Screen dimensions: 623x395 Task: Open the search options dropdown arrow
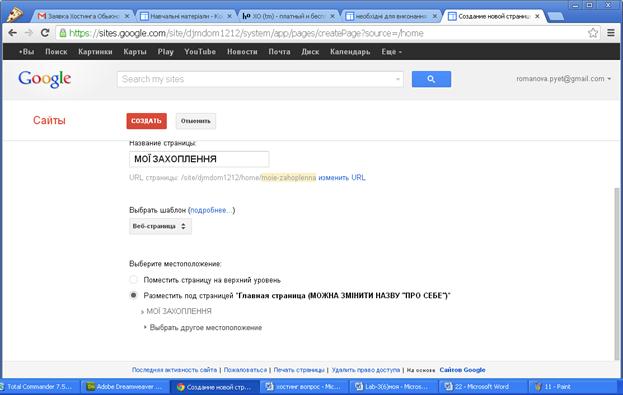[x=398, y=79]
